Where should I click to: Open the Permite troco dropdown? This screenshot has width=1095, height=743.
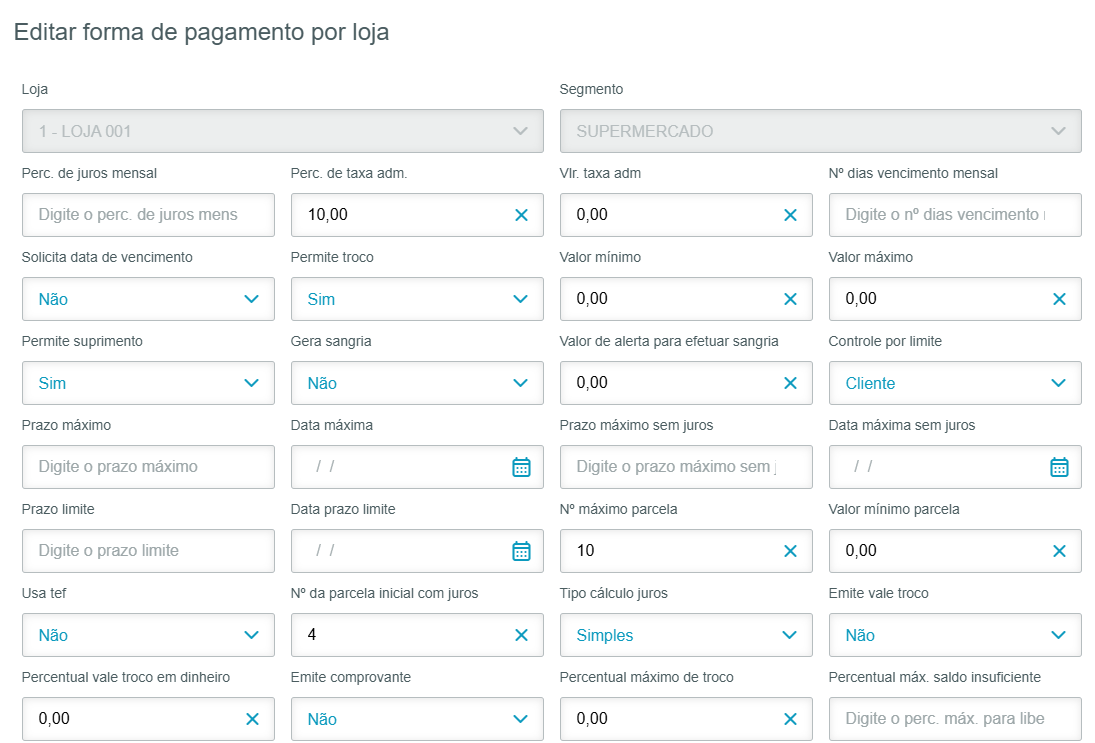(417, 299)
